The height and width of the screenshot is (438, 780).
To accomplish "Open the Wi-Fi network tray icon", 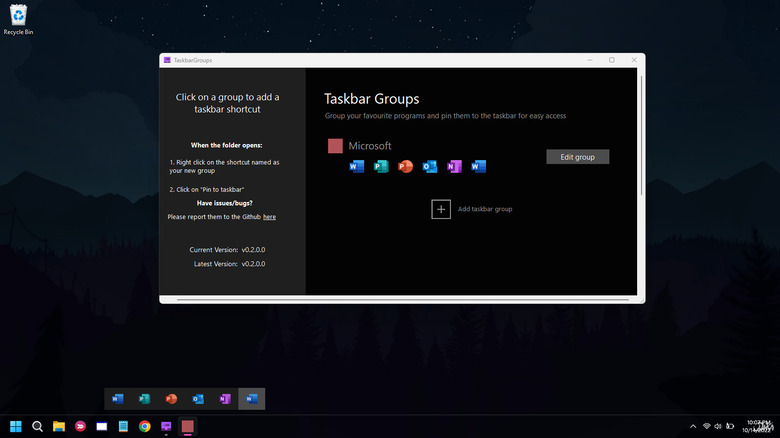I will (x=706, y=427).
